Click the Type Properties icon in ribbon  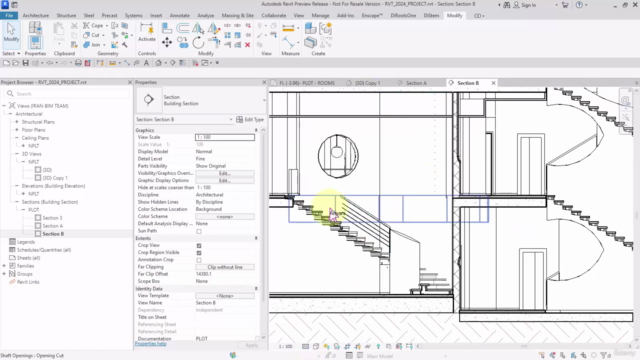coord(35,28)
